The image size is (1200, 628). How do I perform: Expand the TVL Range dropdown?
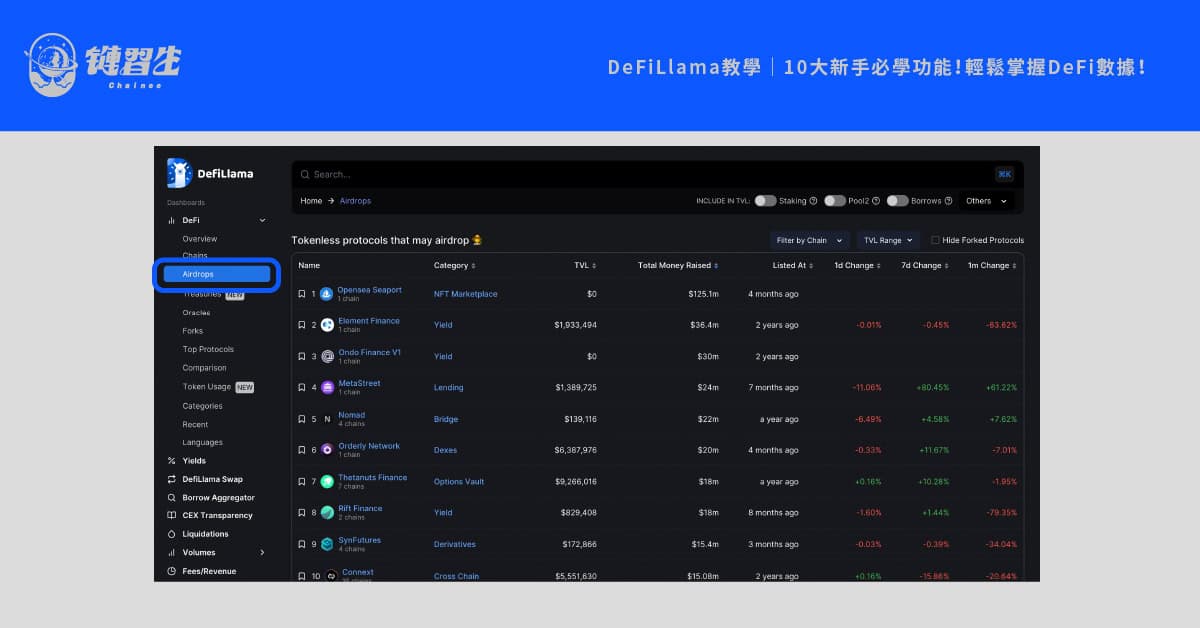pos(888,240)
